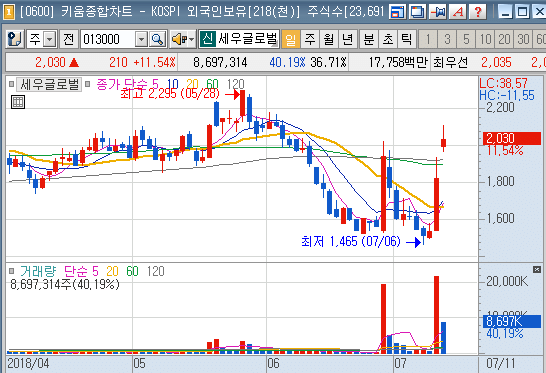Click the +11.54% change value
Viewport: 546px width, 373px height.
[x=155, y=62]
